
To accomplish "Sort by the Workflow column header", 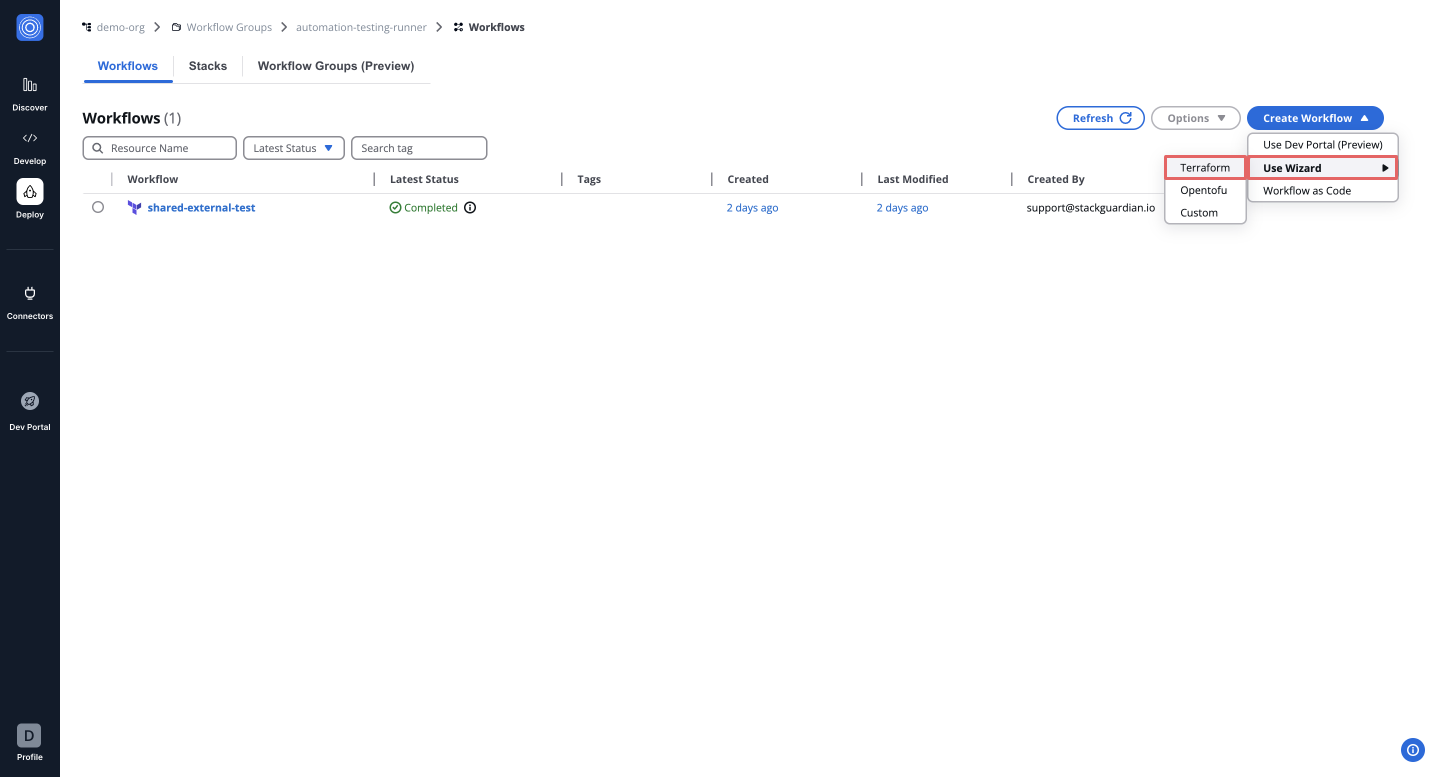I will (153, 180).
